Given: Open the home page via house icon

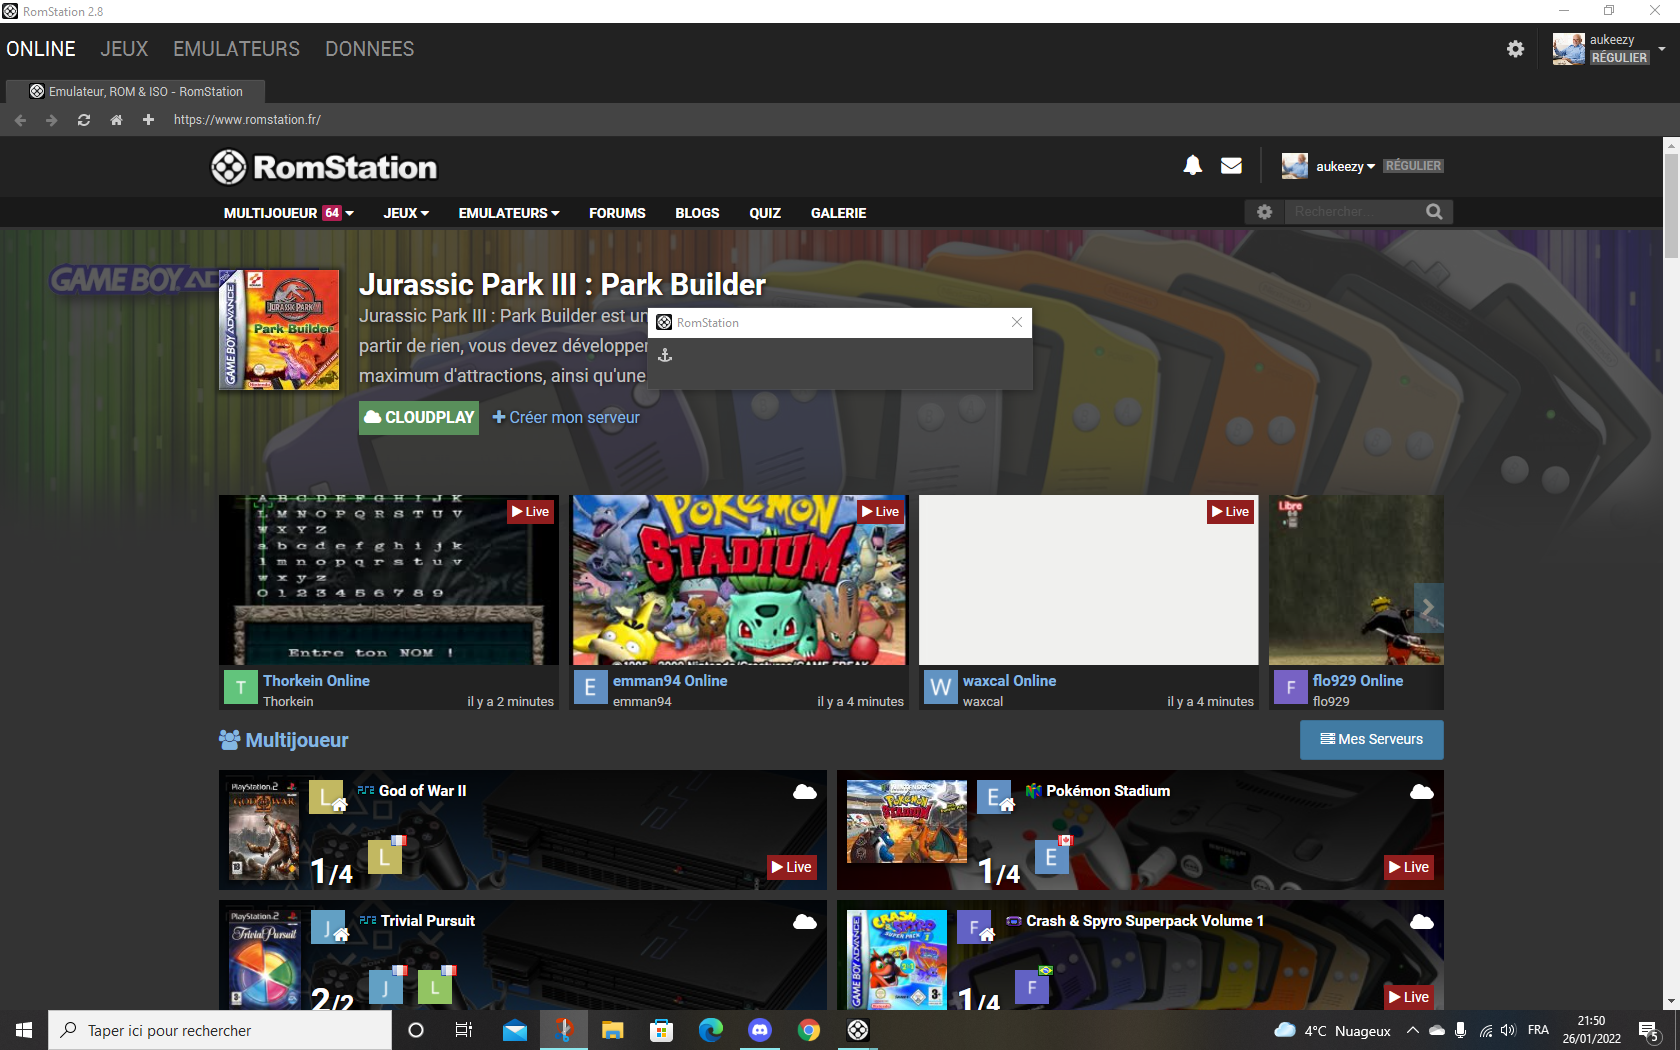Looking at the screenshot, I should coord(116,120).
